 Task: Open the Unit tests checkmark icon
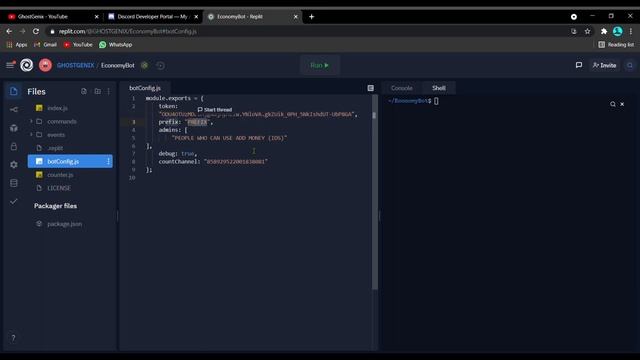(x=13, y=201)
